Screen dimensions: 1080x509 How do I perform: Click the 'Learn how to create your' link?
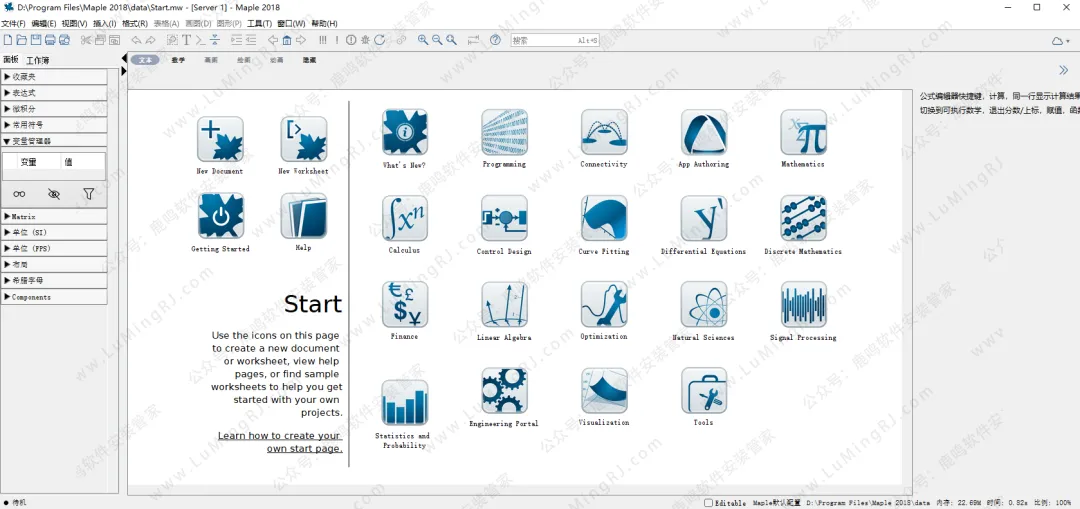pyautogui.click(x=279, y=436)
